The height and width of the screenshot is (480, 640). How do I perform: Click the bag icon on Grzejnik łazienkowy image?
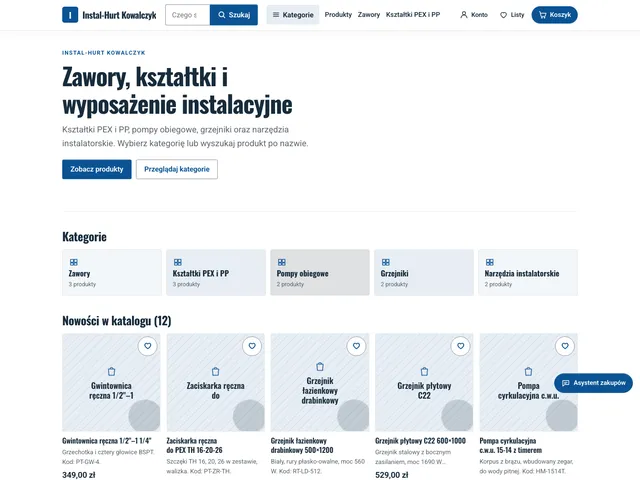(320, 367)
